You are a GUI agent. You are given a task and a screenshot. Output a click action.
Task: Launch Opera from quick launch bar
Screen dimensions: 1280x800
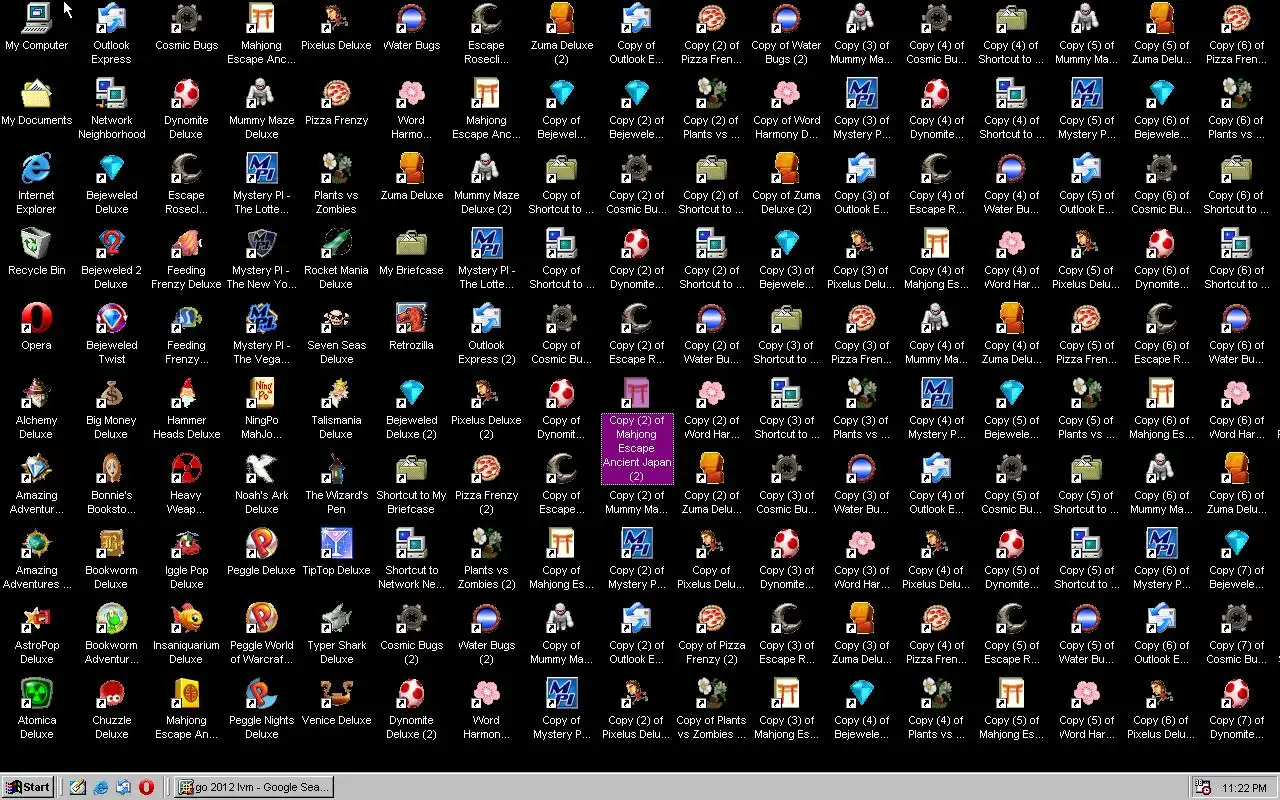tap(147, 787)
